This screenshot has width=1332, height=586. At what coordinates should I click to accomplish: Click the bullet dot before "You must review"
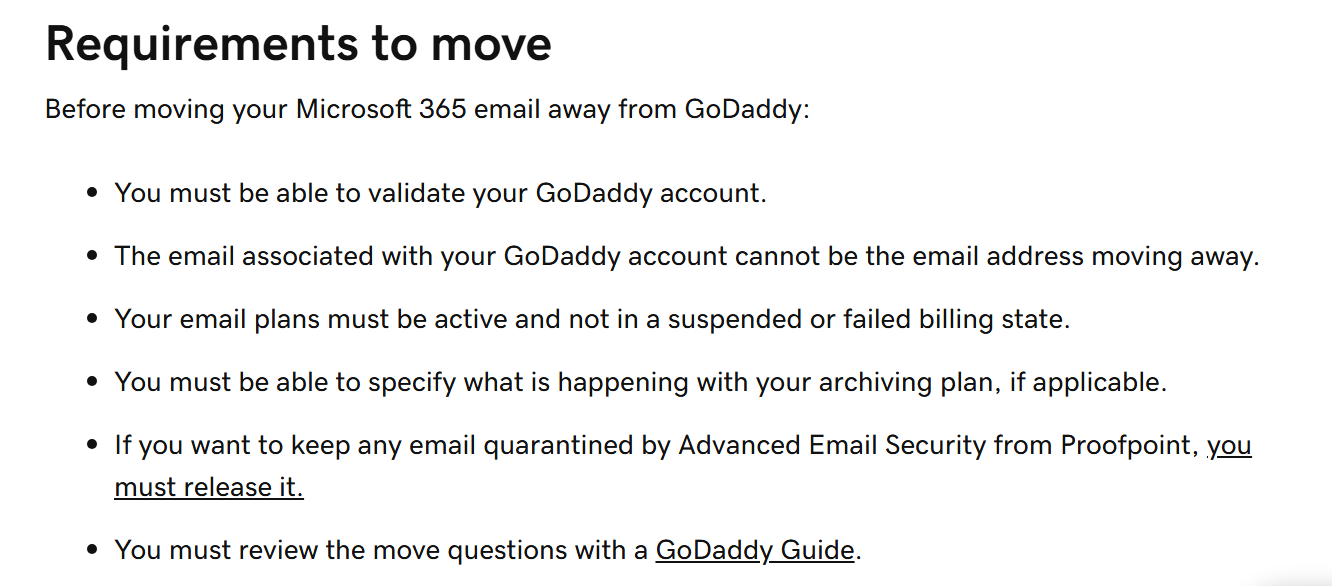click(92, 550)
